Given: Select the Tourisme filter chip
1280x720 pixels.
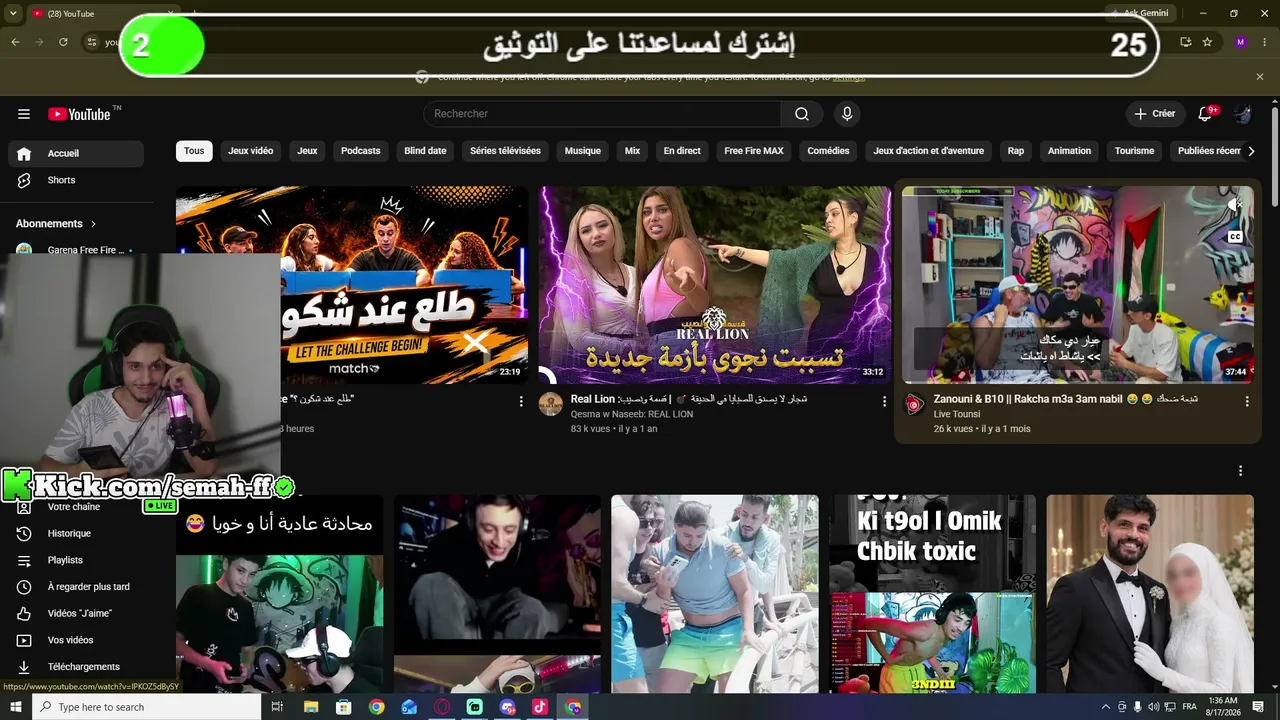Looking at the screenshot, I should 1134,151.
